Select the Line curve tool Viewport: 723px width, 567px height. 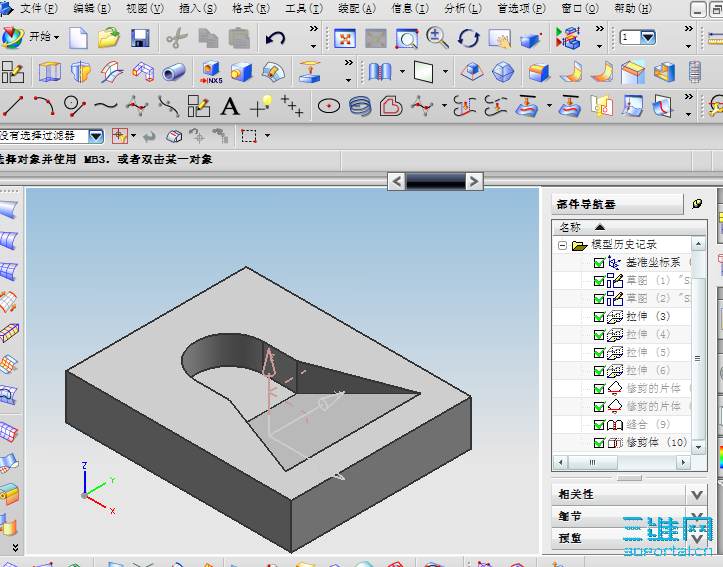13,106
